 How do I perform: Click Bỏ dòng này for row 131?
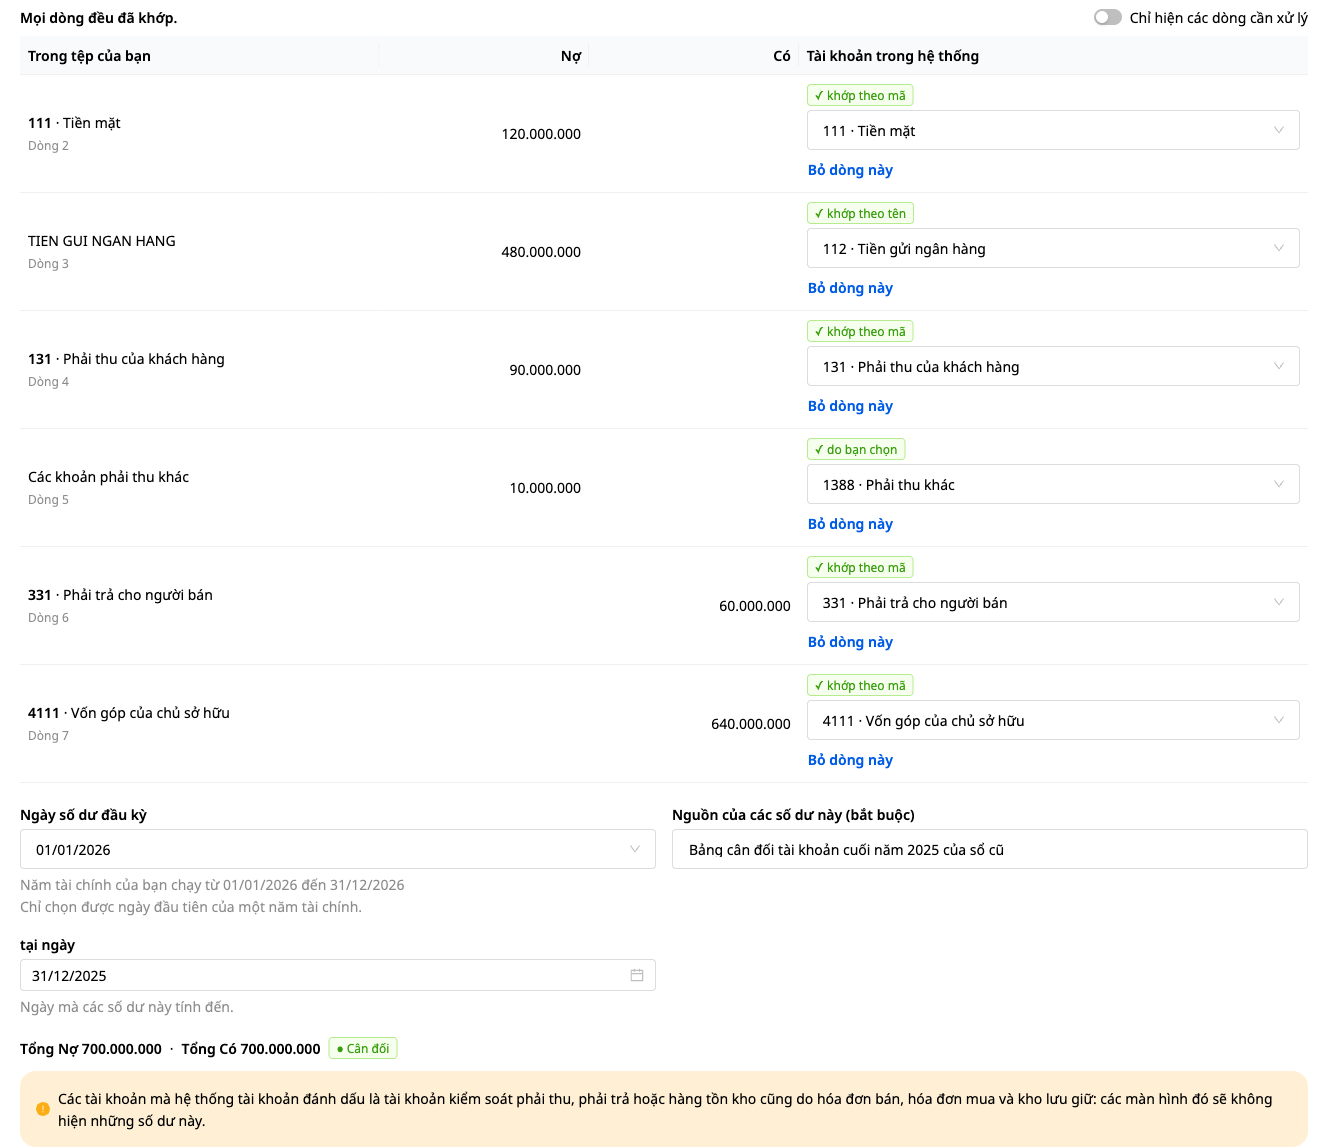pos(850,406)
